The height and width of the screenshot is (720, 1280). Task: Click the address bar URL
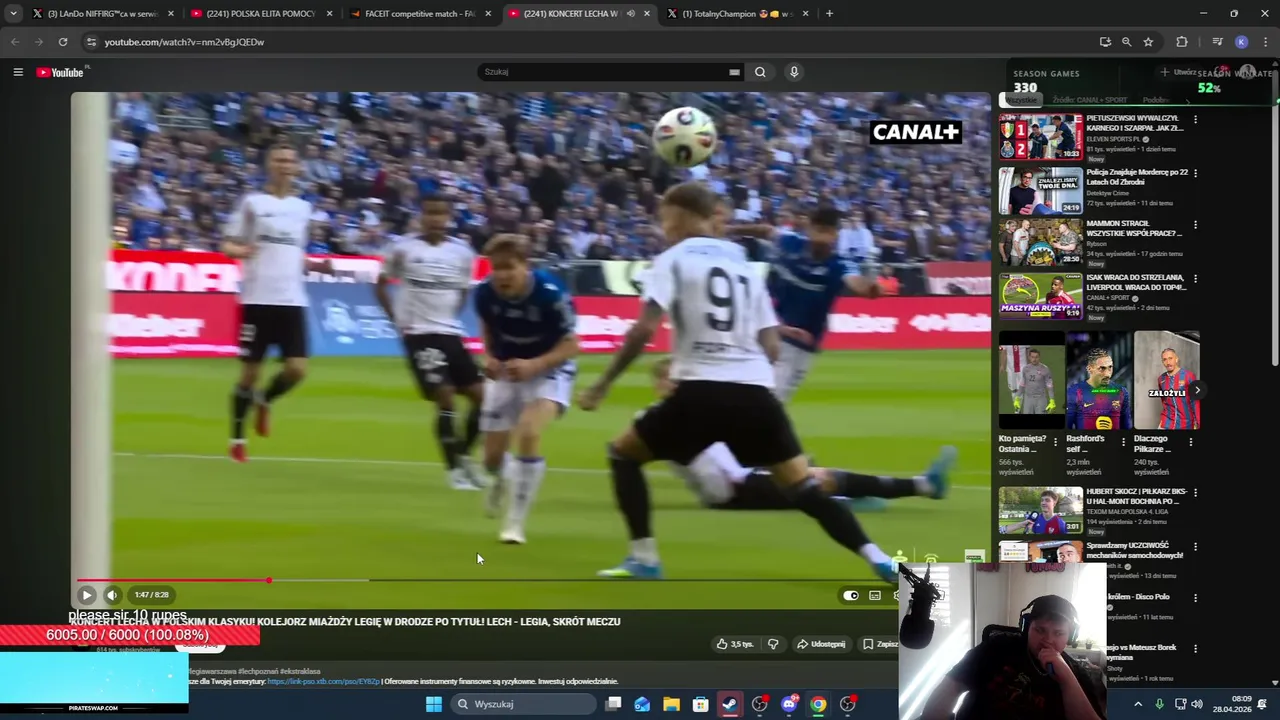184,42
